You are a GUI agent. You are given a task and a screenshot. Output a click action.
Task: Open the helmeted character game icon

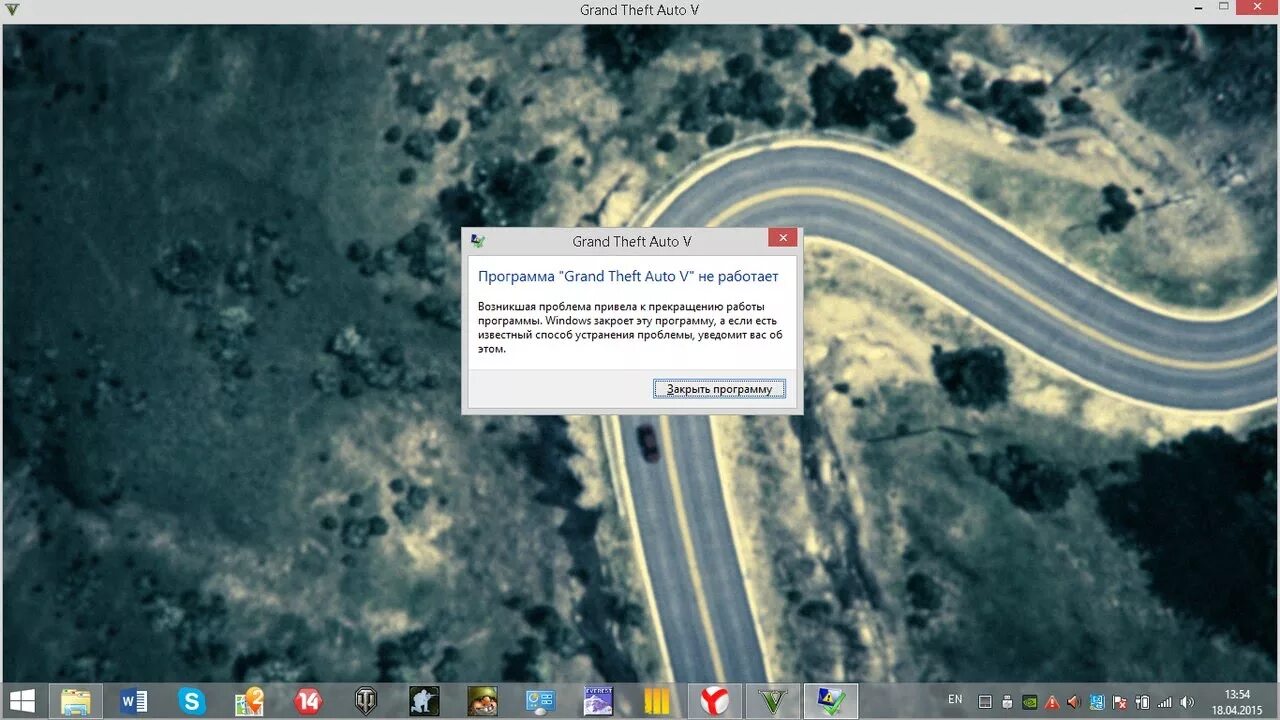pos(483,702)
